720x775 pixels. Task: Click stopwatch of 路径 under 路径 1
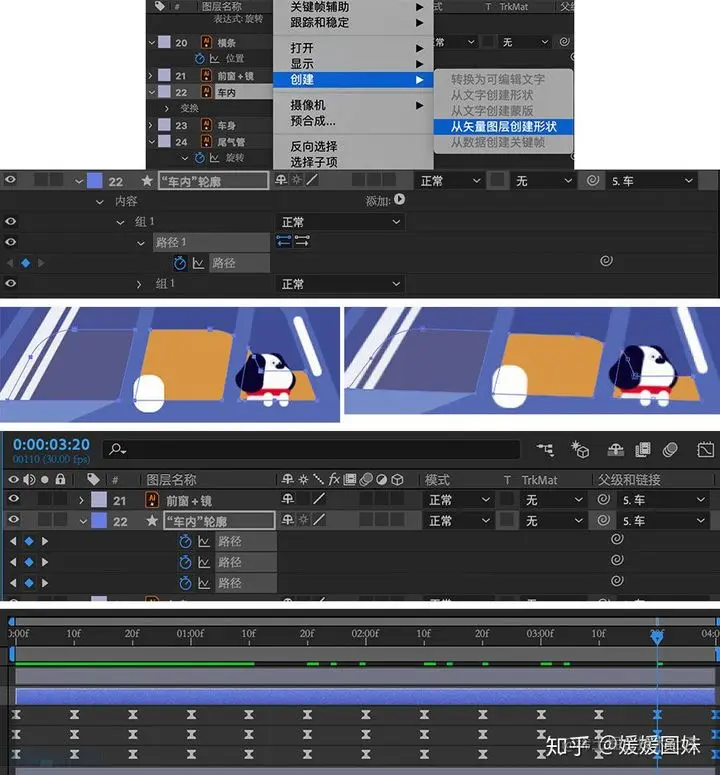[x=180, y=263]
